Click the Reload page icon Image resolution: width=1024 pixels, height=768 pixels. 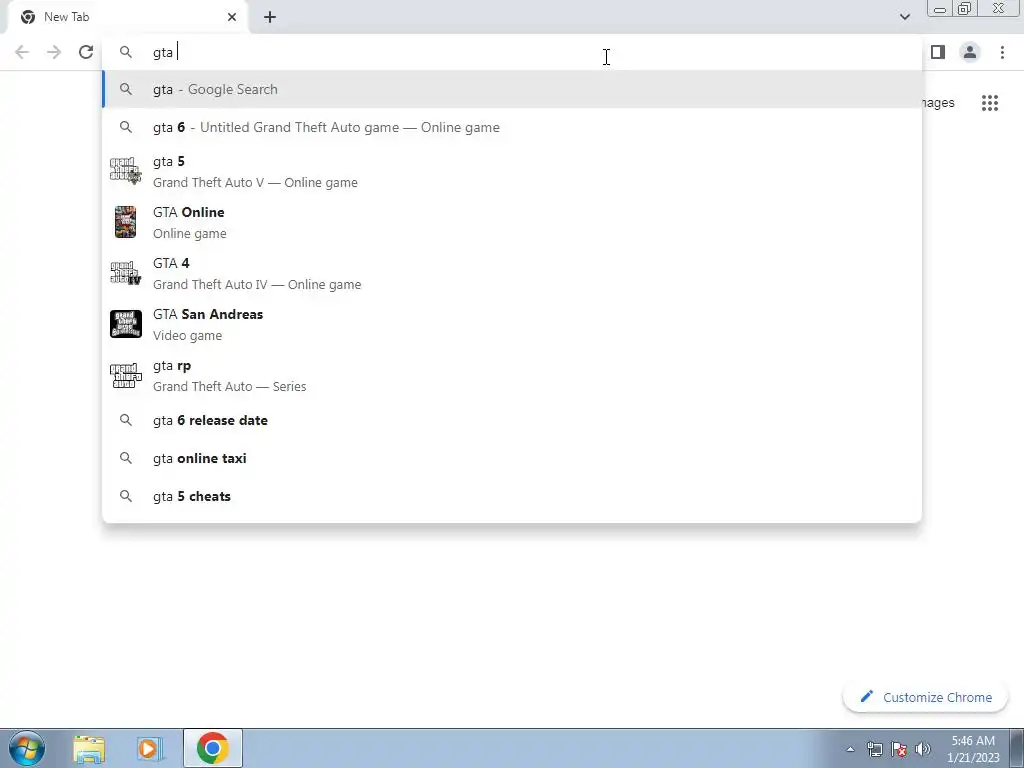point(86,52)
